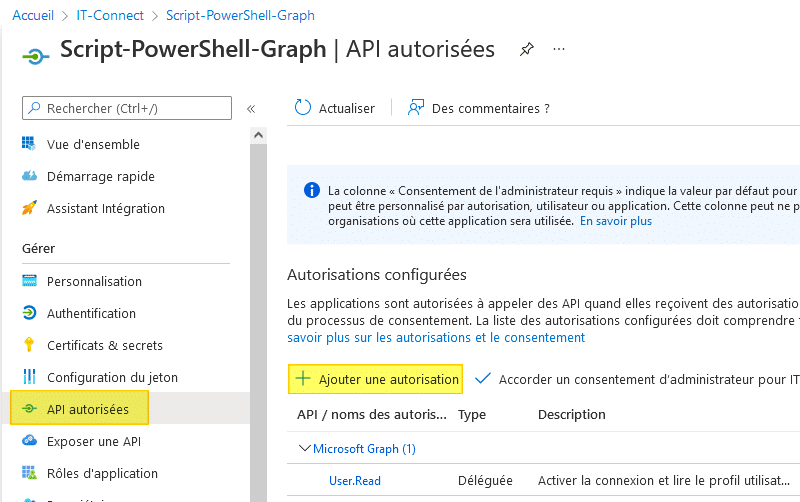
Task: Click the Certificats & secrets key icon
Action: tap(29, 345)
